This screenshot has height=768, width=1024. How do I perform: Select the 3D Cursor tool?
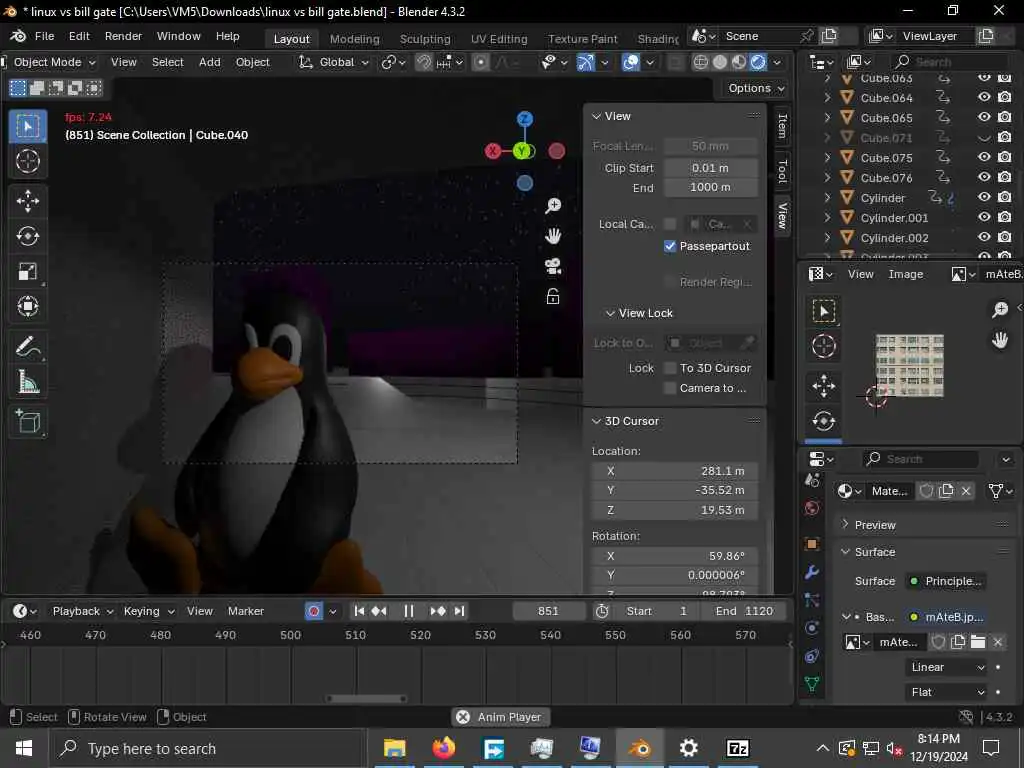tap(27, 161)
